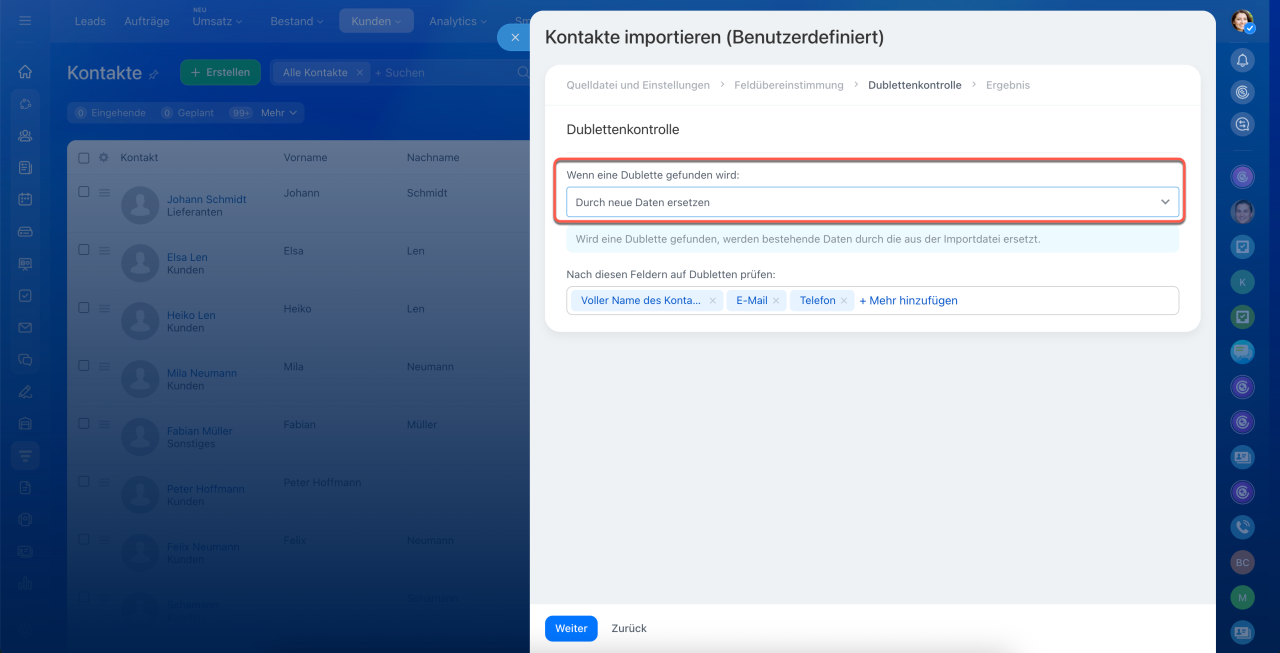Open the tasks checkmark icon in sidebar
The image size is (1280, 653).
tap(25, 296)
